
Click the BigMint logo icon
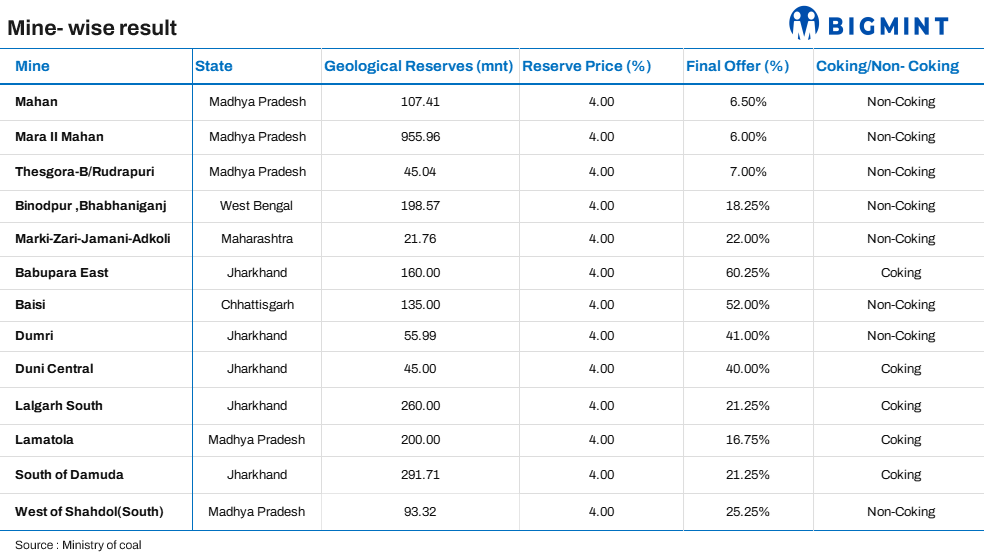click(804, 23)
